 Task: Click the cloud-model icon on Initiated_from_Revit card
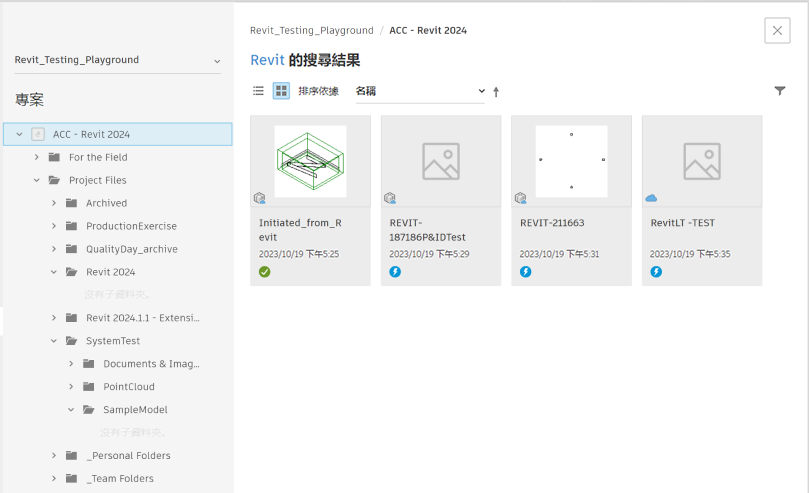point(260,198)
